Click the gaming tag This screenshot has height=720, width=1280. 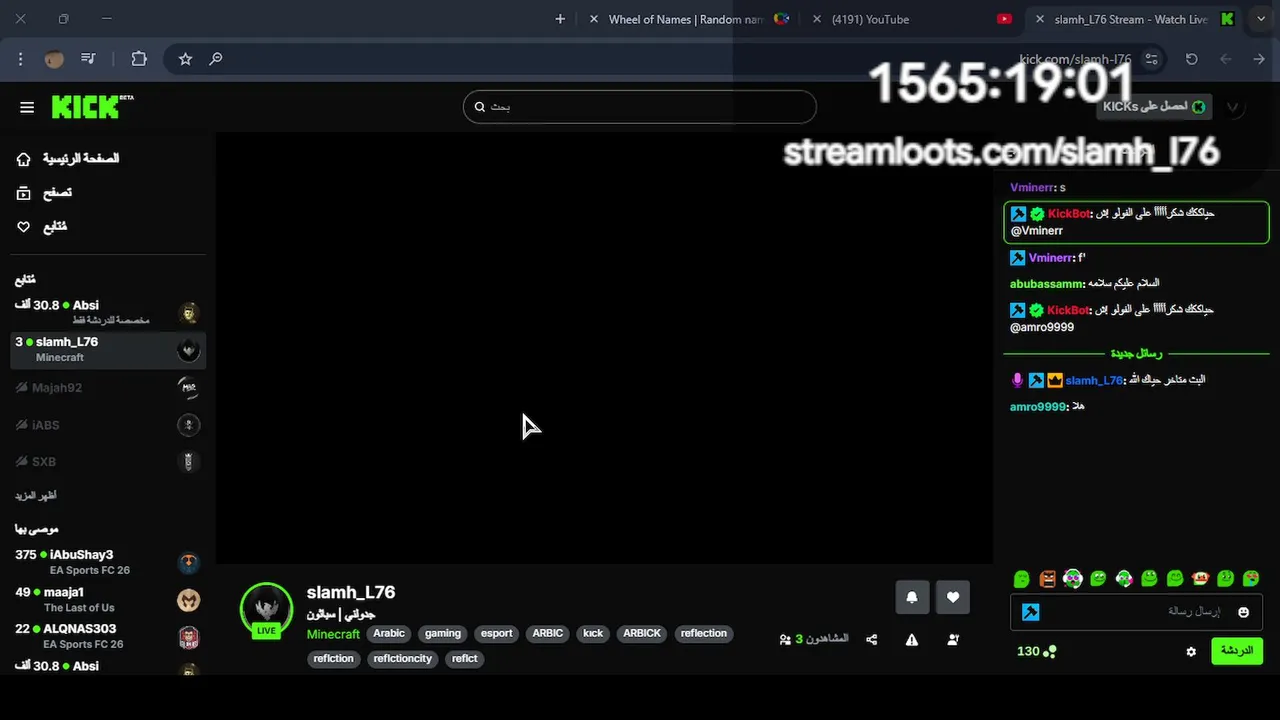tap(443, 633)
